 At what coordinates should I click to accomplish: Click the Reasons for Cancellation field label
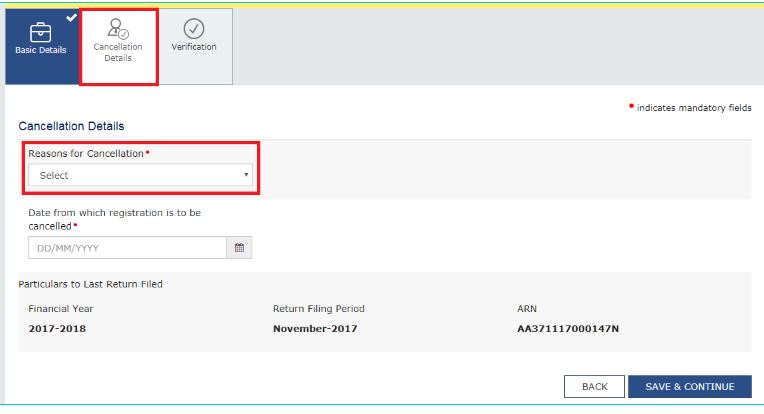coord(86,153)
